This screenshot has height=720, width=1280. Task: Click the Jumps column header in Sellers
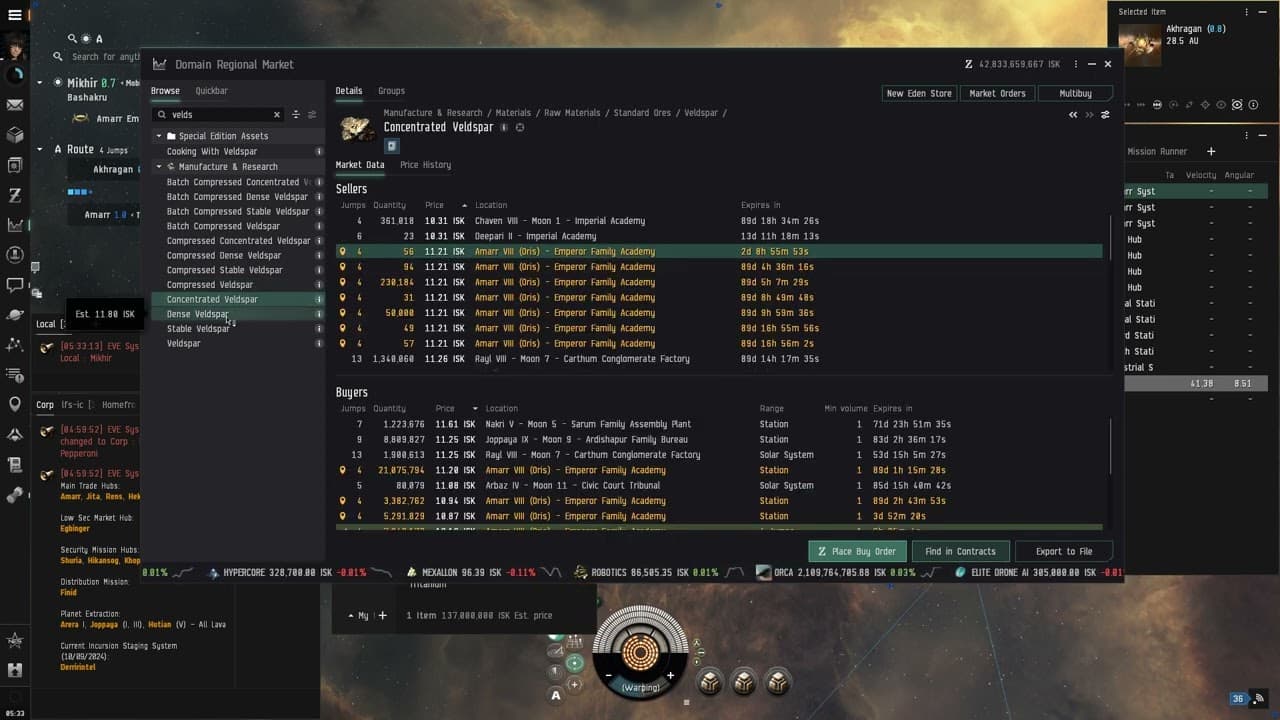[353, 205]
